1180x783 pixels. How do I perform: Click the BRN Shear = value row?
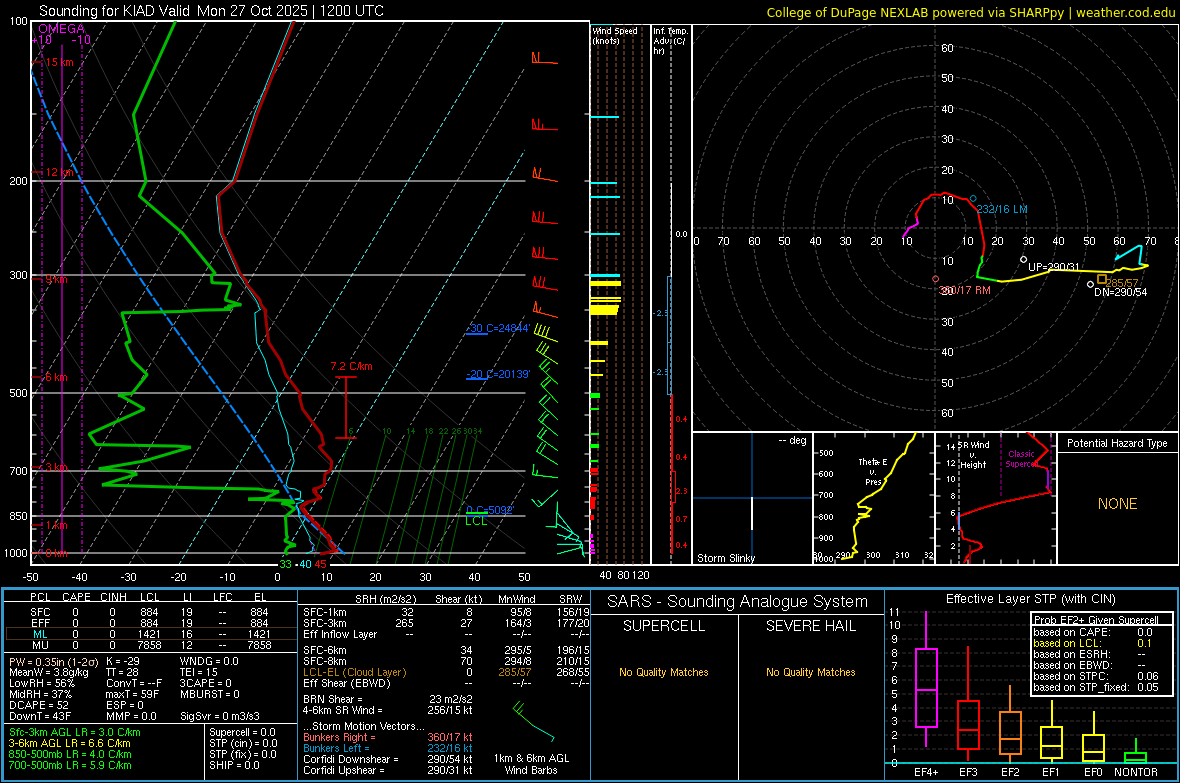coord(388,699)
